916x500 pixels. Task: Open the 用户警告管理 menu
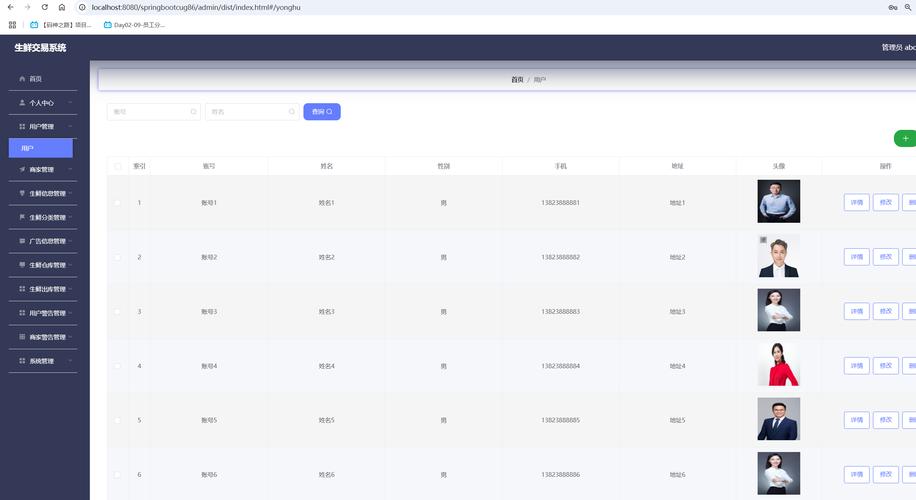pyautogui.click(x=43, y=313)
